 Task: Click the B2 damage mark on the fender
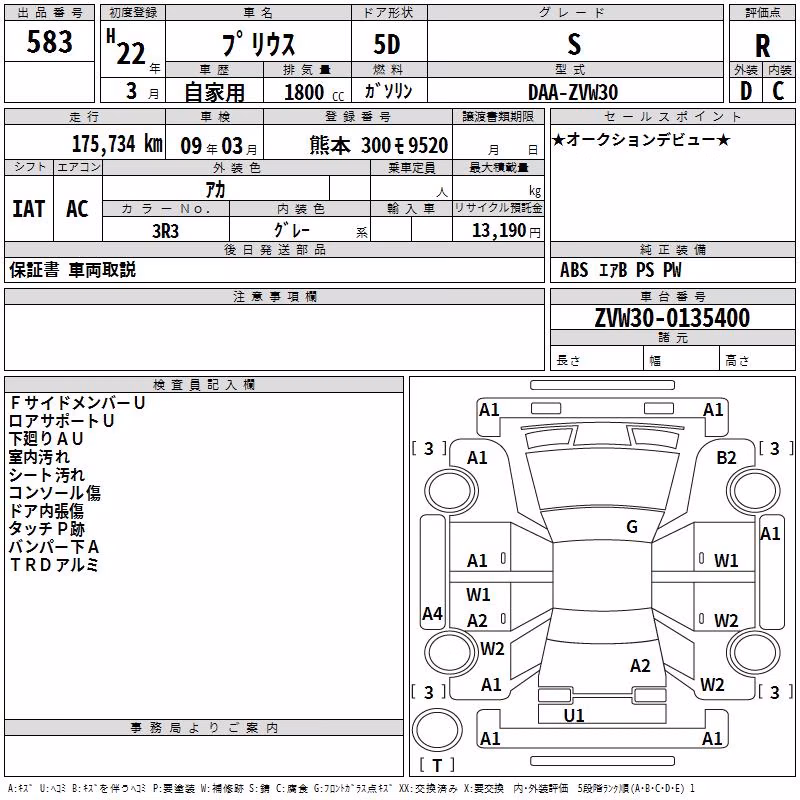pyautogui.click(x=726, y=458)
